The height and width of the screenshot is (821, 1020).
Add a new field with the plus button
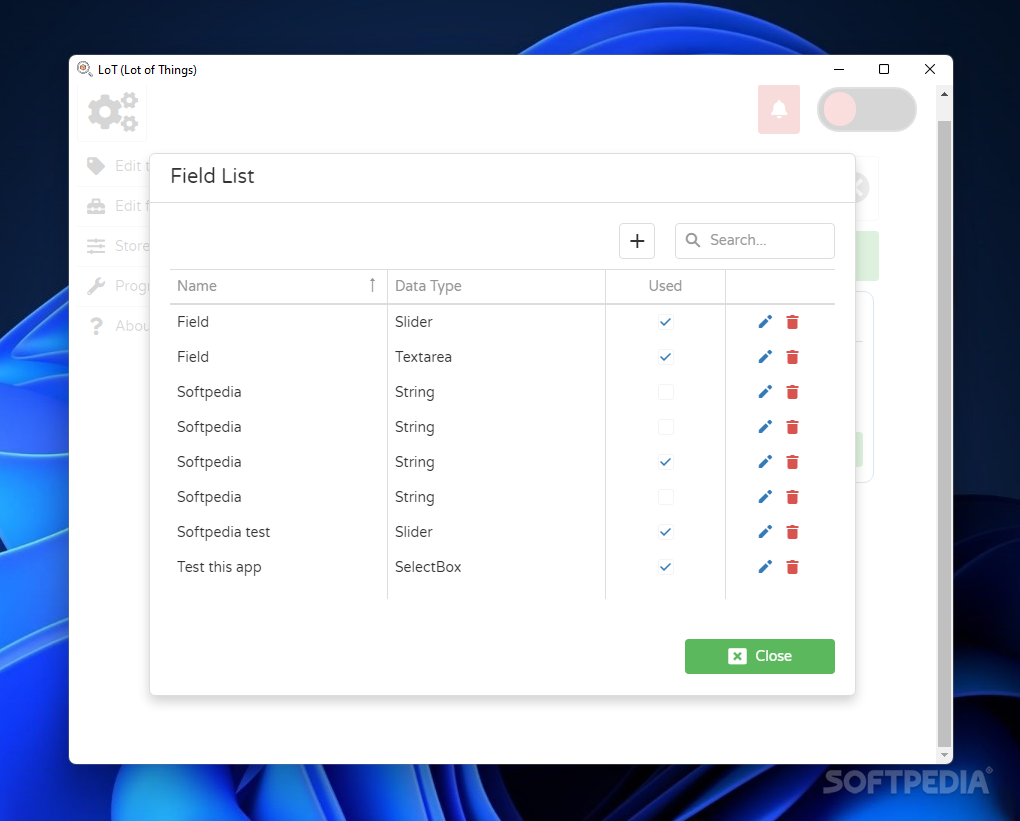(x=637, y=241)
